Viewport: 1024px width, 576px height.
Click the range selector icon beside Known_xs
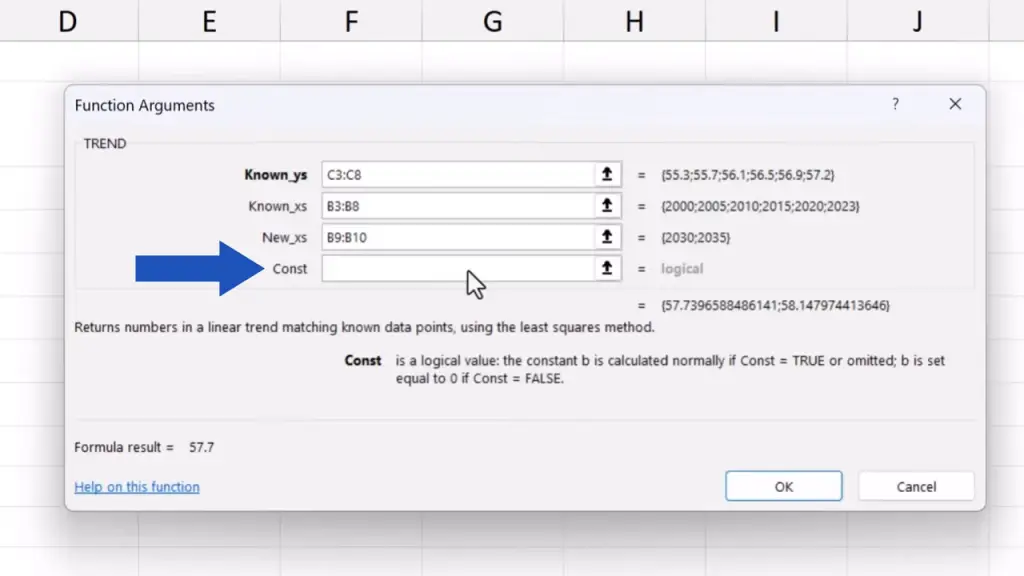(606, 206)
